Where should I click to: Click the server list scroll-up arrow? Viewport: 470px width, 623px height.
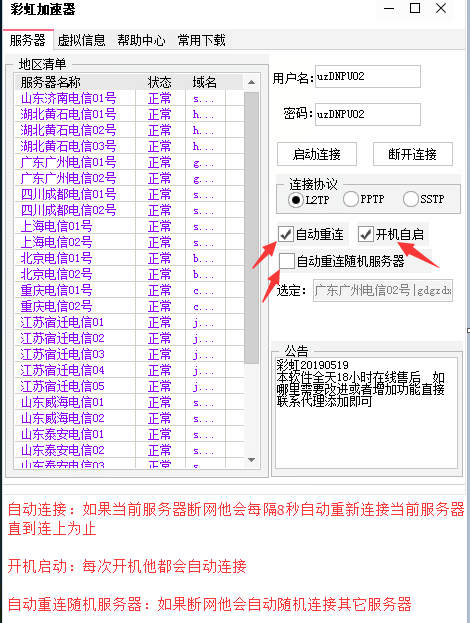click(251, 82)
